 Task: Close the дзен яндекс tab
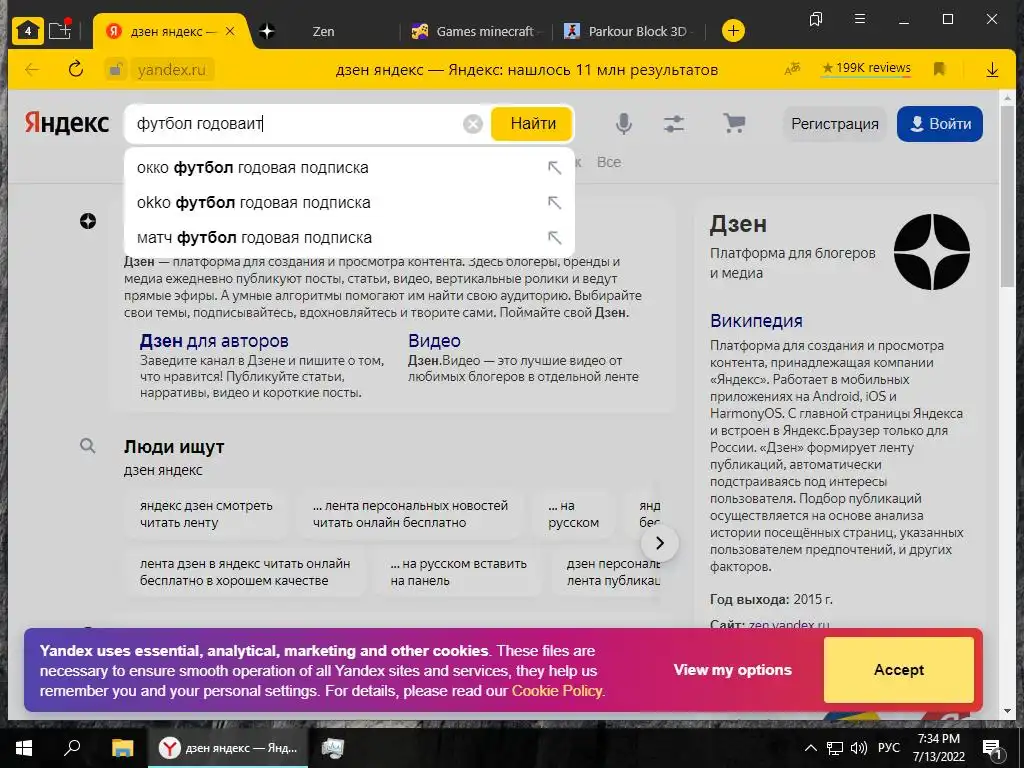click(x=230, y=31)
